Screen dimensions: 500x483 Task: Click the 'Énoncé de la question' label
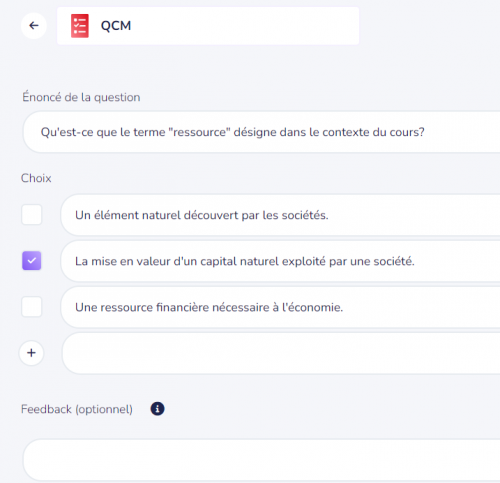pyautogui.click(x=81, y=97)
